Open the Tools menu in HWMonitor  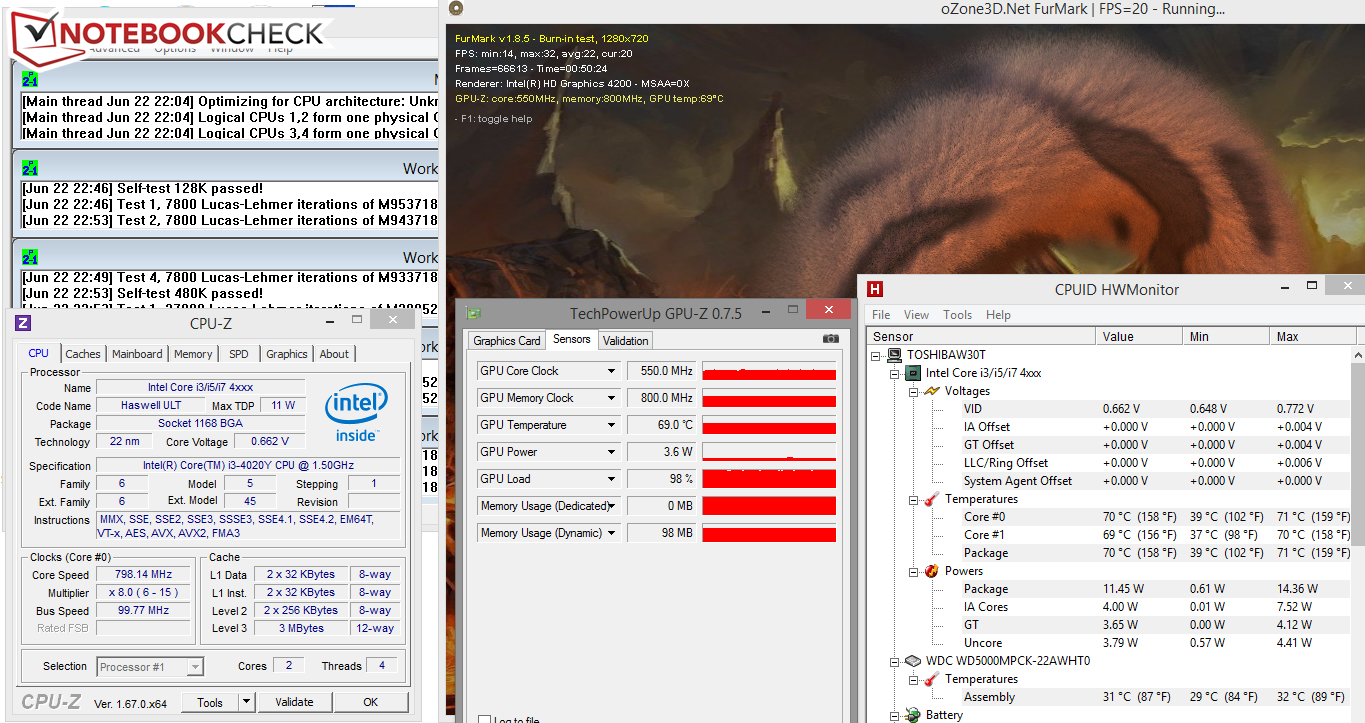(x=957, y=315)
